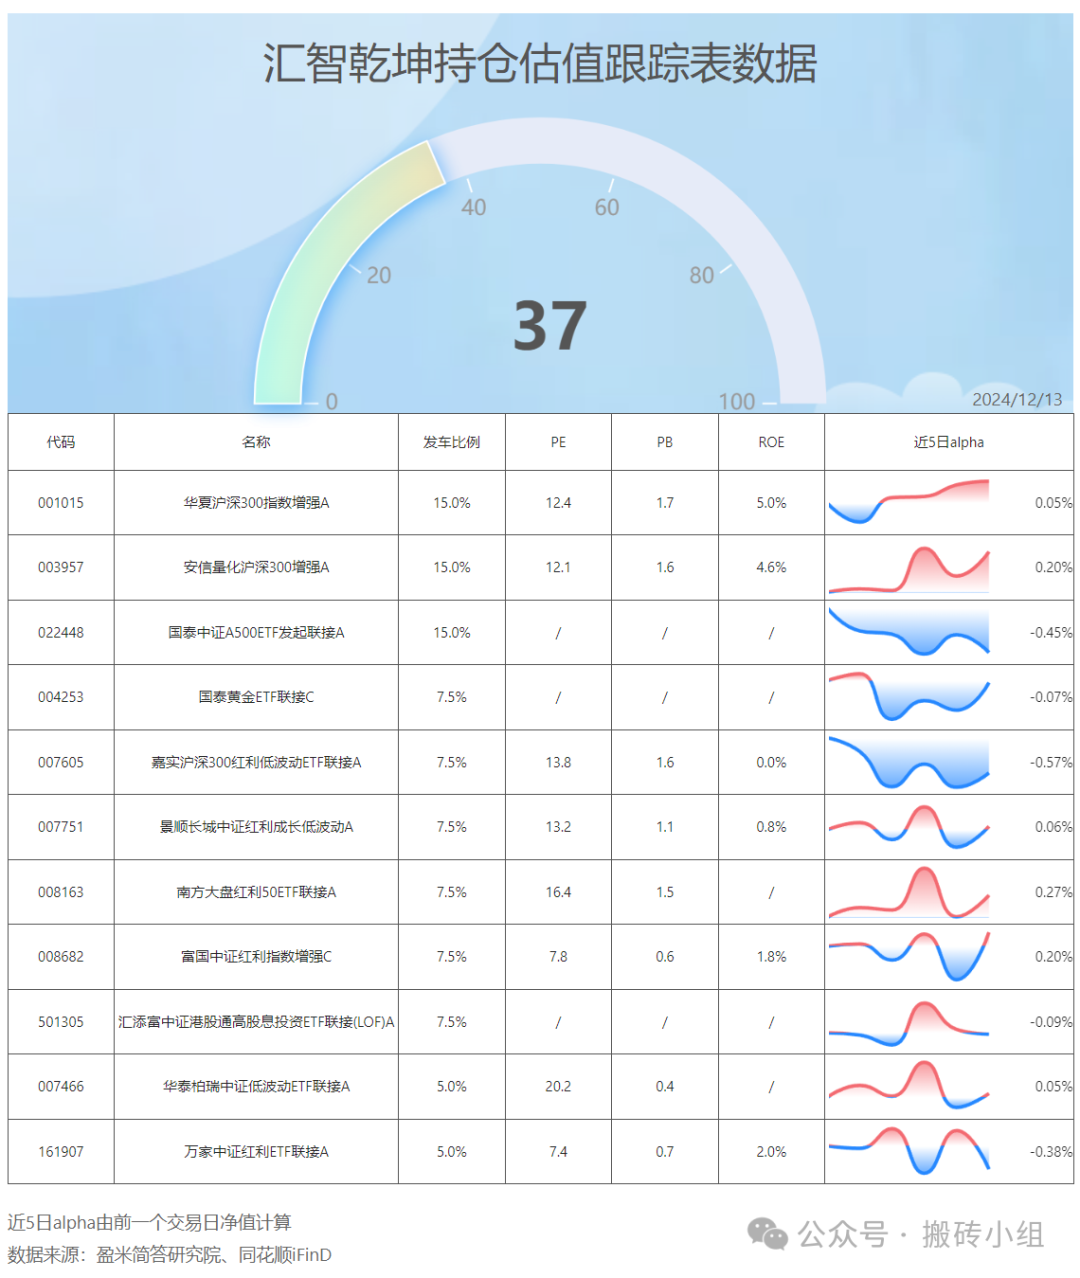The height and width of the screenshot is (1278, 1080).
Task: Select fund name 汇添富中证港股通高股息投资ETF联接(LOF)A
Action: click(256, 1022)
